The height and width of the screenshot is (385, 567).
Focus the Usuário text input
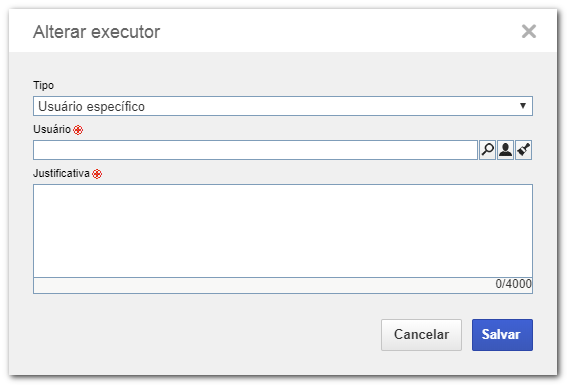click(255, 150)
